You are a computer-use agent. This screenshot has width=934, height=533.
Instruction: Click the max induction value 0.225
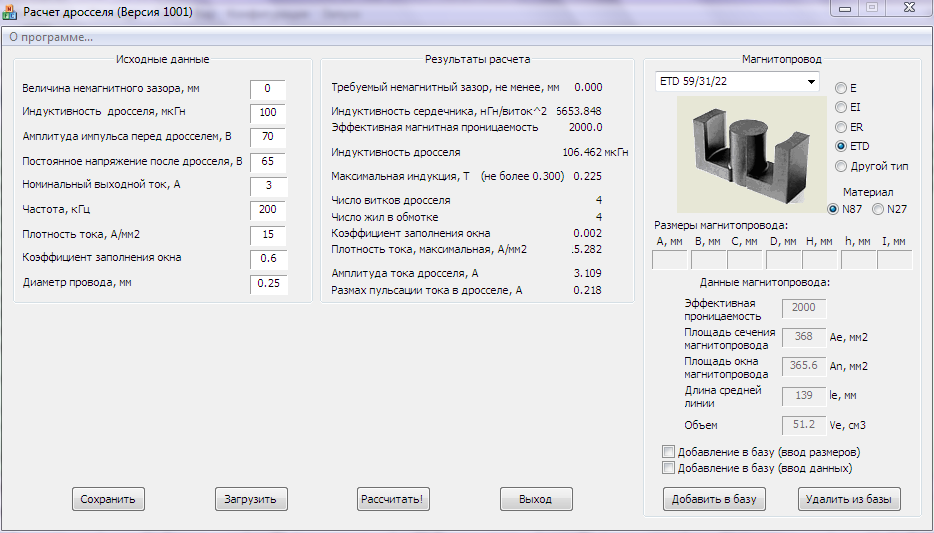click(587, 176)
